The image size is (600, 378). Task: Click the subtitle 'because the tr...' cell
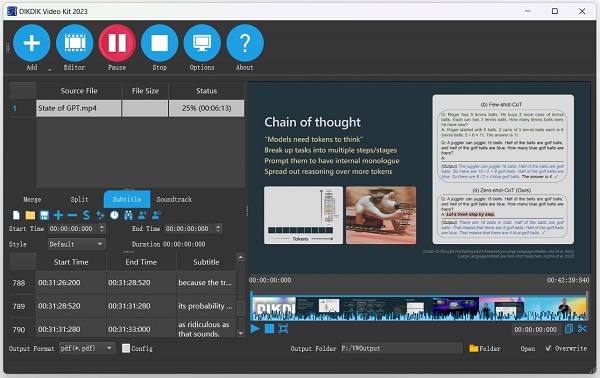tap(206, 283)
